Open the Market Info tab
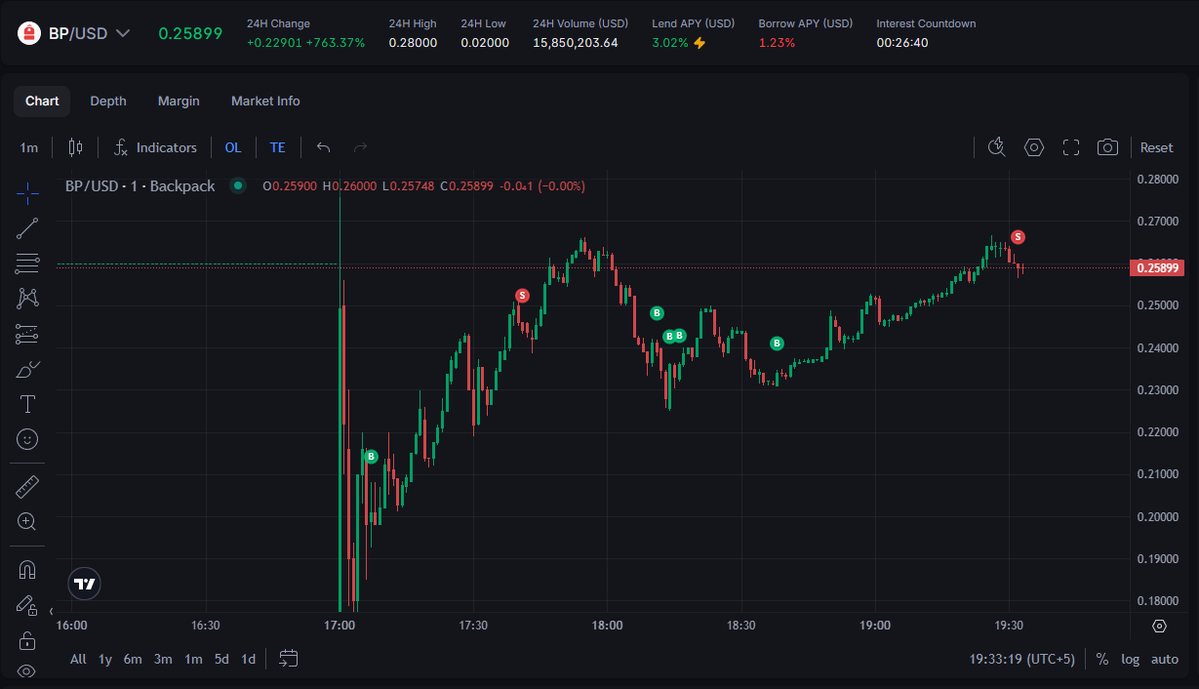The height and width of the screenshot is (689, 1199). point(265,101)
